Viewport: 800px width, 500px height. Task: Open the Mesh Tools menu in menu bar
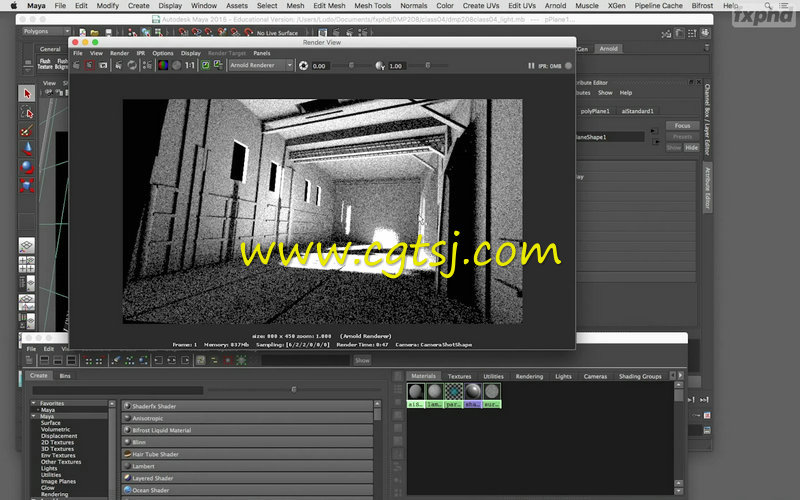click(372, 6)
